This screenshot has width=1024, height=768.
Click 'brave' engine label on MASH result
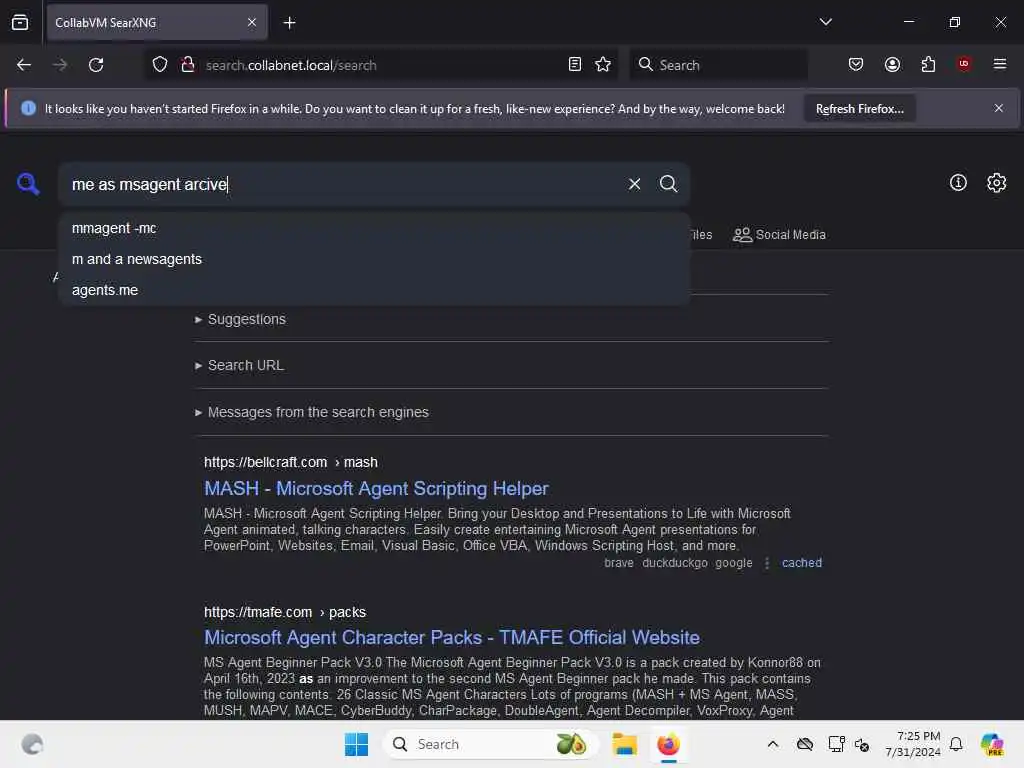[618, 563]
